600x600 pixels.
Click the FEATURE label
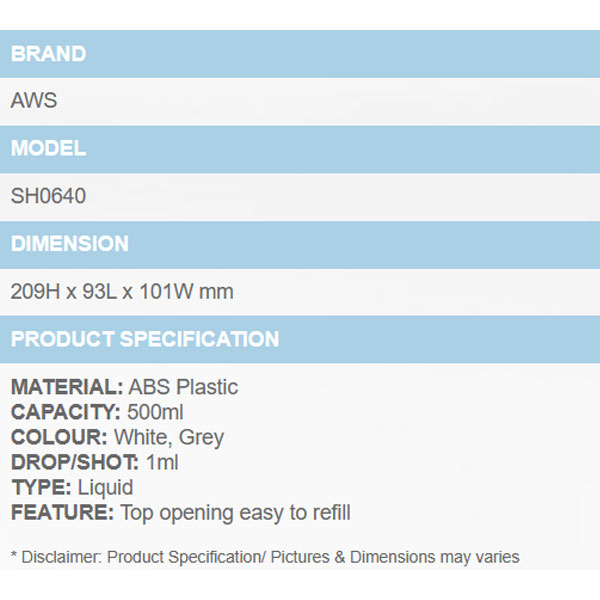62,513
